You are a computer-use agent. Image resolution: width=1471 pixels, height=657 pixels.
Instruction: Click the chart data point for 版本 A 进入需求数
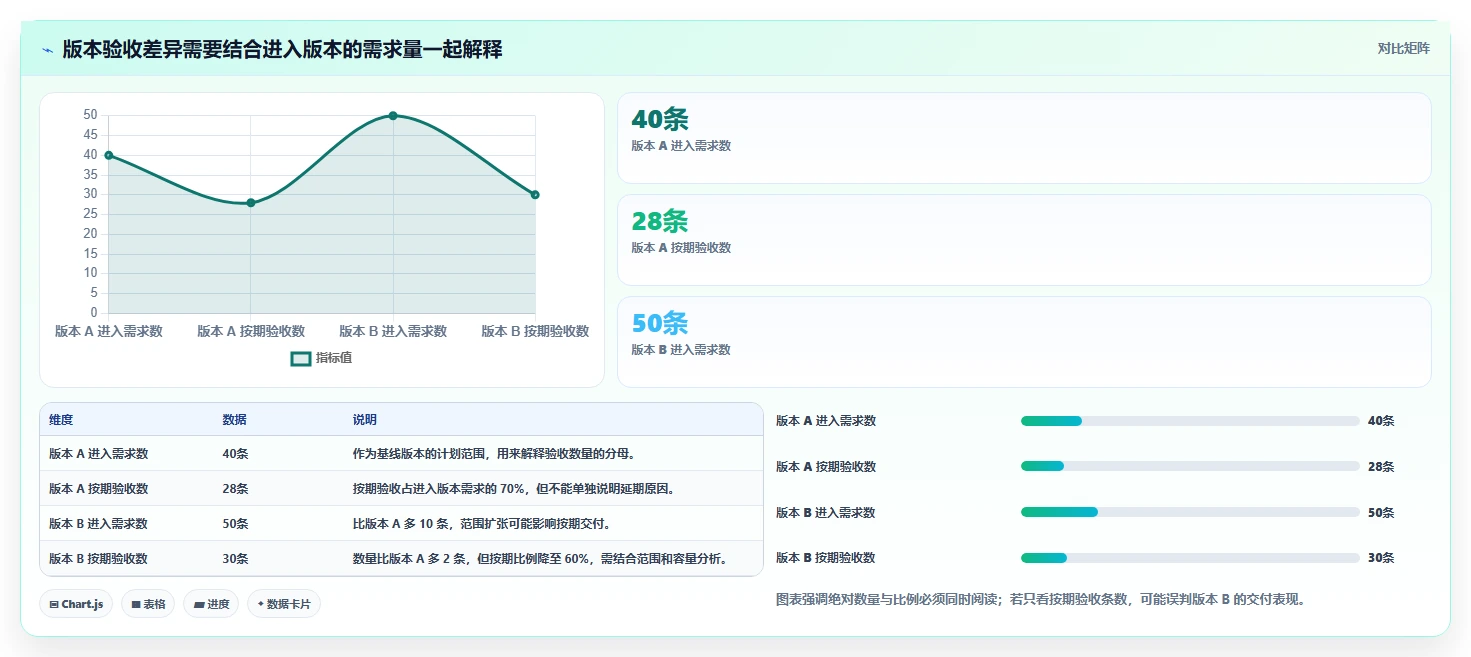[108, 155]
